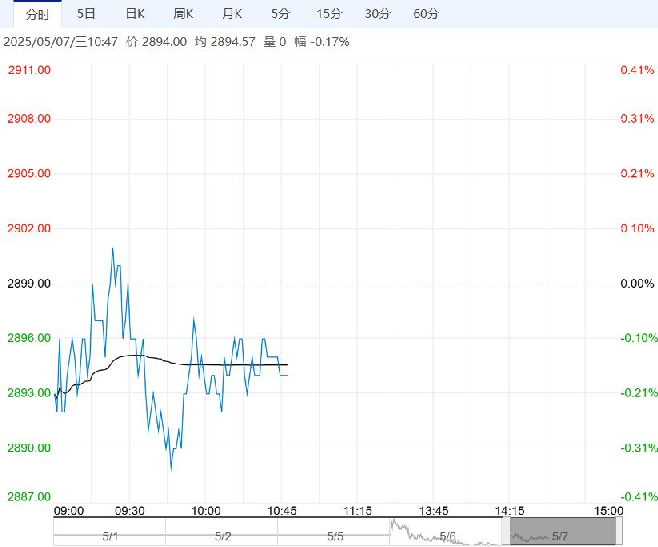
Task: Click the 5/2 section in the range navigator
Action: coord(222,532)
